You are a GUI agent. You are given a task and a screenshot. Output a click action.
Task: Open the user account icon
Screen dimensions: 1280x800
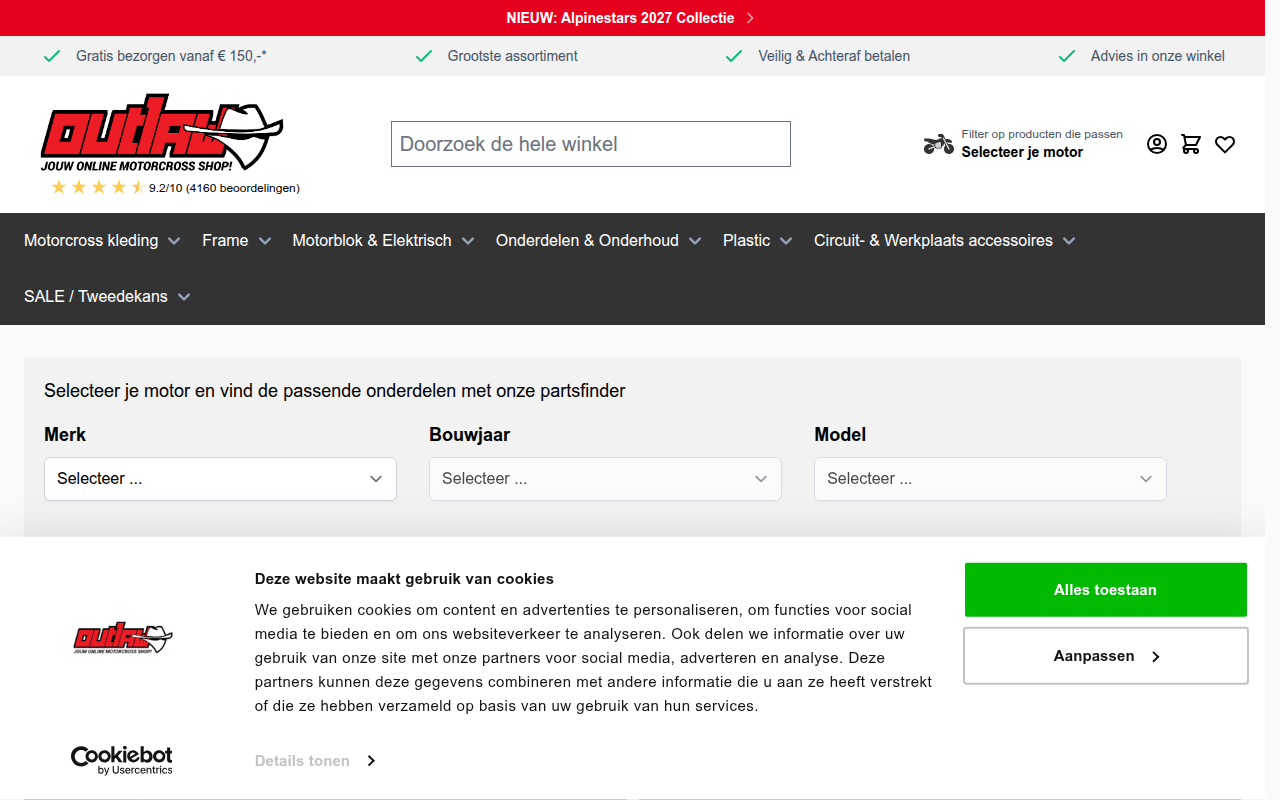[x=1157, y=144]
